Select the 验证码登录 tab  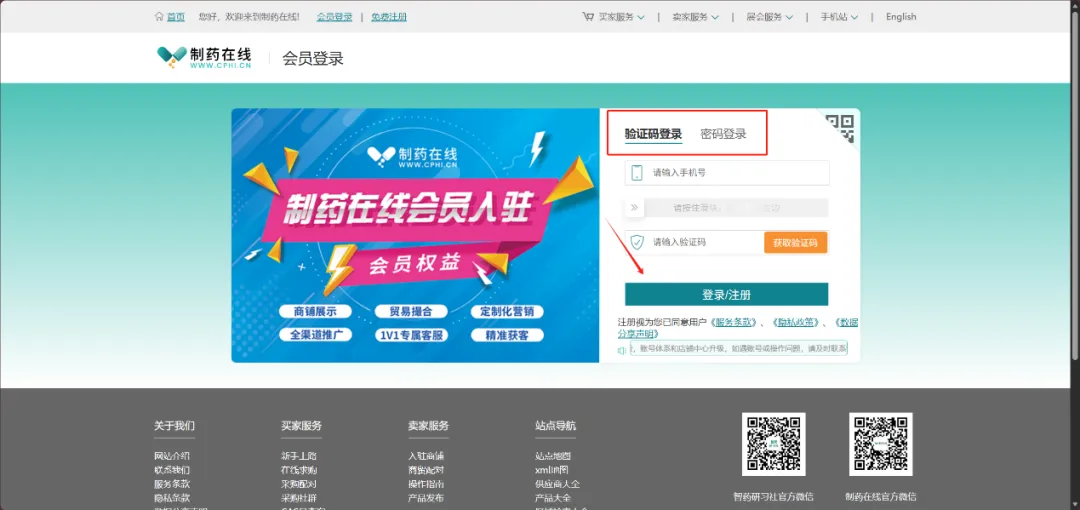(x=653, y=134)
